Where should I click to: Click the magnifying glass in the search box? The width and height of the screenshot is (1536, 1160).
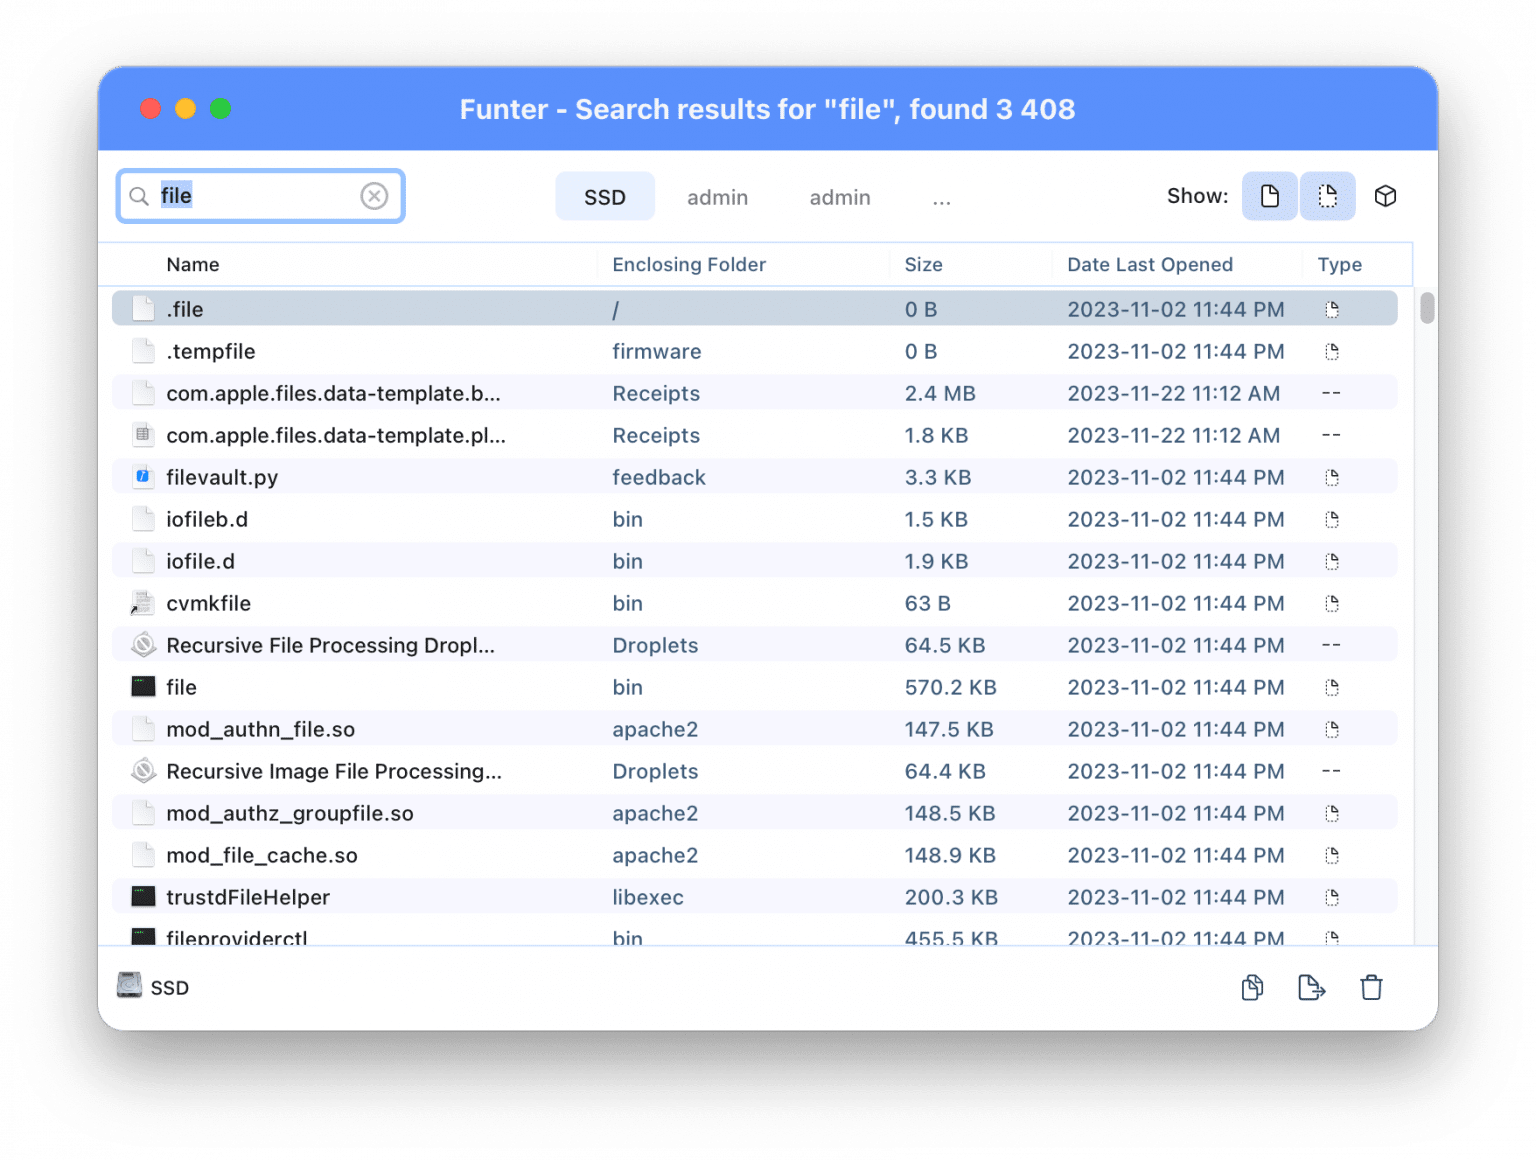click(140, 196)
